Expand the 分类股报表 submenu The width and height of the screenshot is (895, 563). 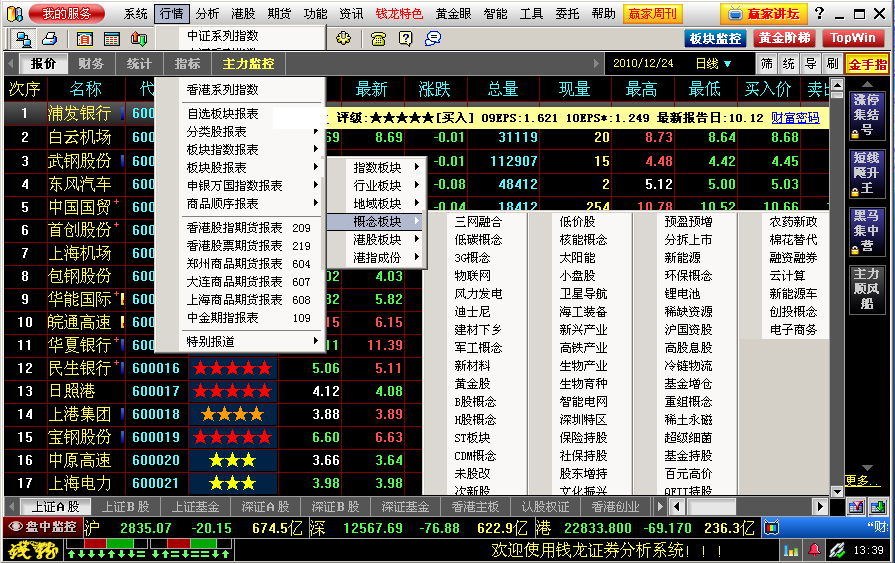coord(252,132)
